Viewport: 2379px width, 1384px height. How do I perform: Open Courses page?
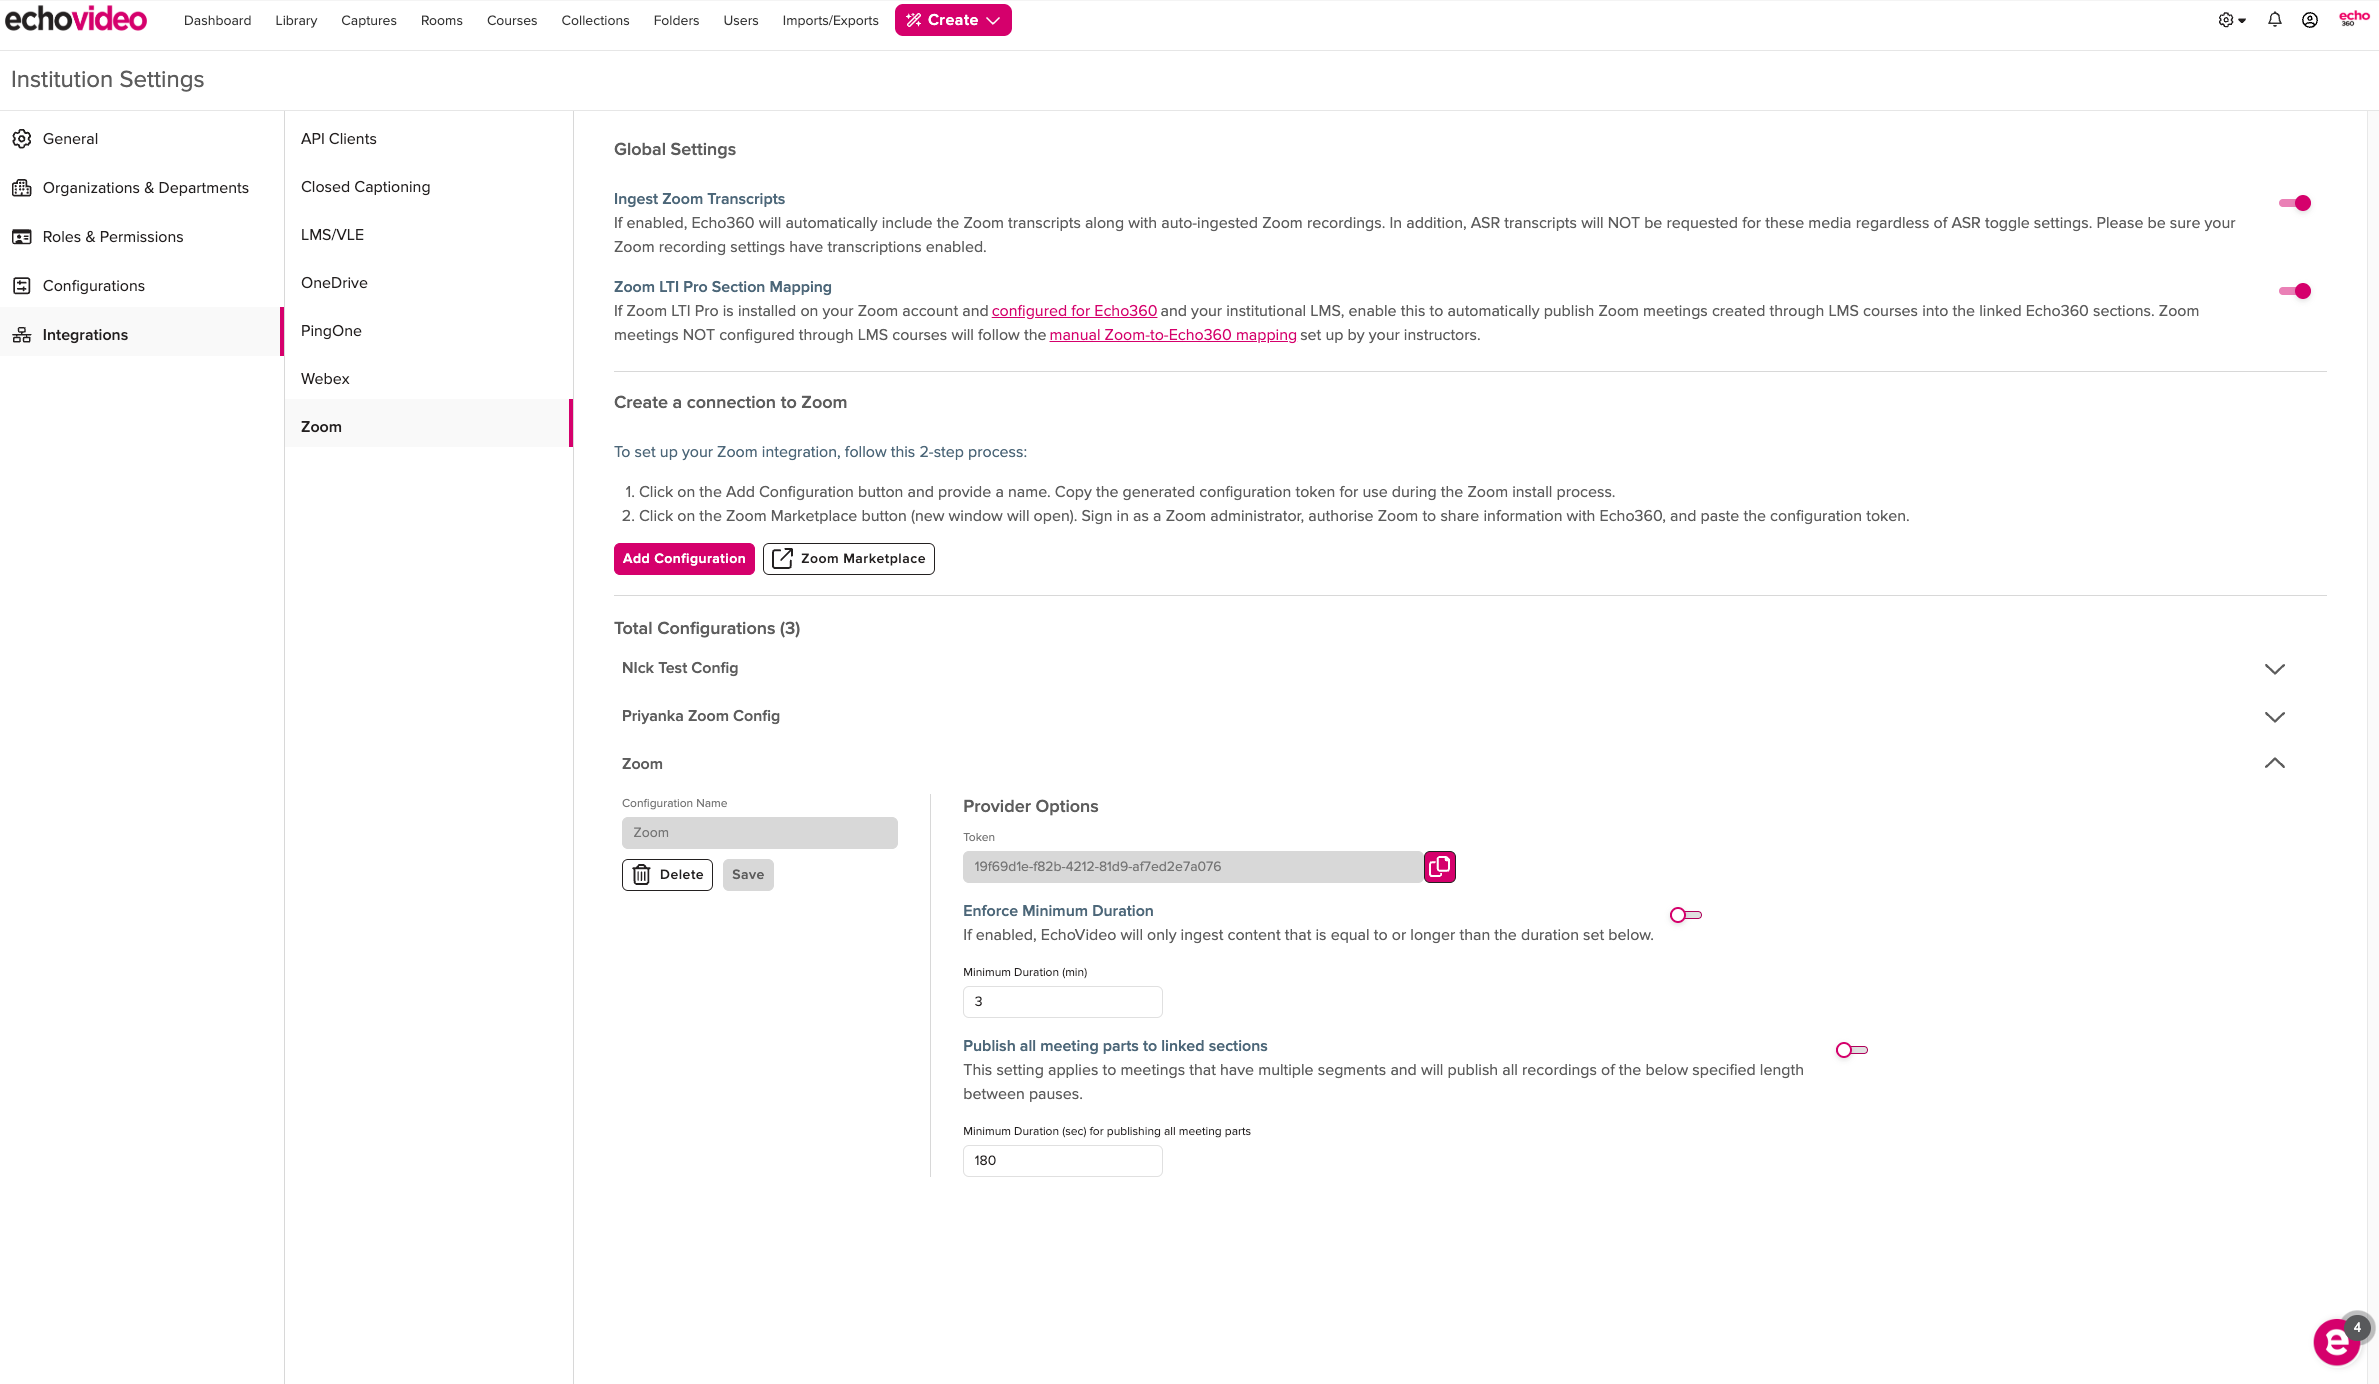pyautogui.click(x=512, y=20)
